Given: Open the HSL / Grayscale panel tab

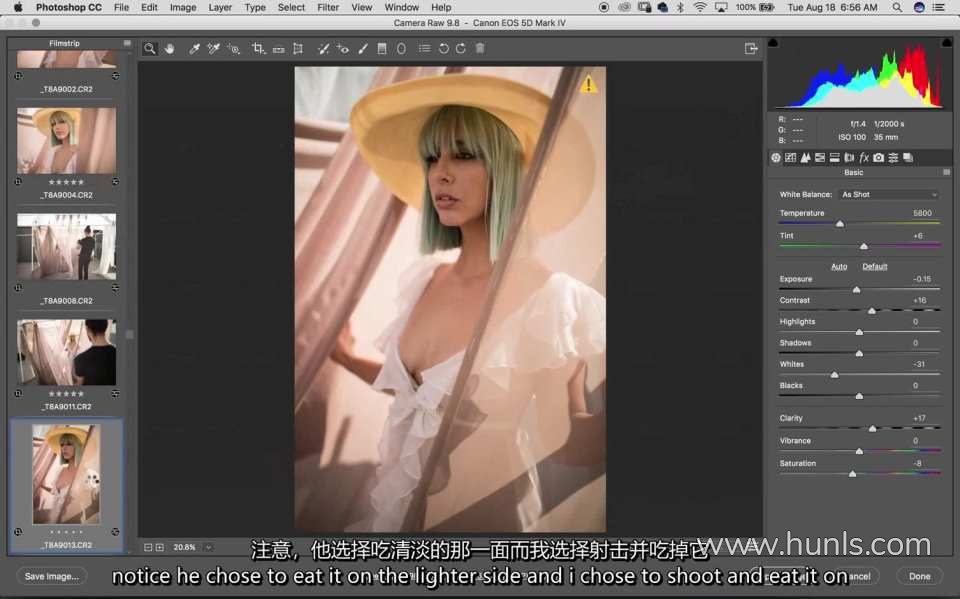Looking at the screenshot, I should [x=820, y=158].
